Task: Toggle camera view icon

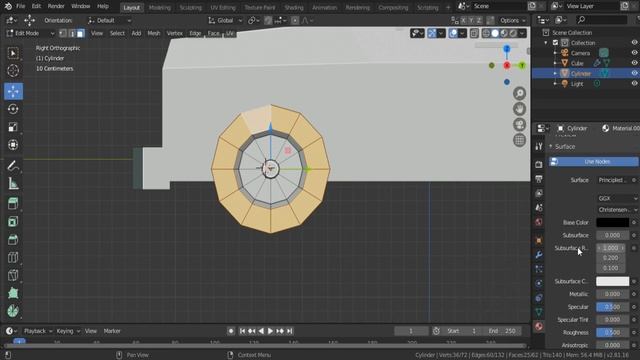Action: [x=519, y=124]
